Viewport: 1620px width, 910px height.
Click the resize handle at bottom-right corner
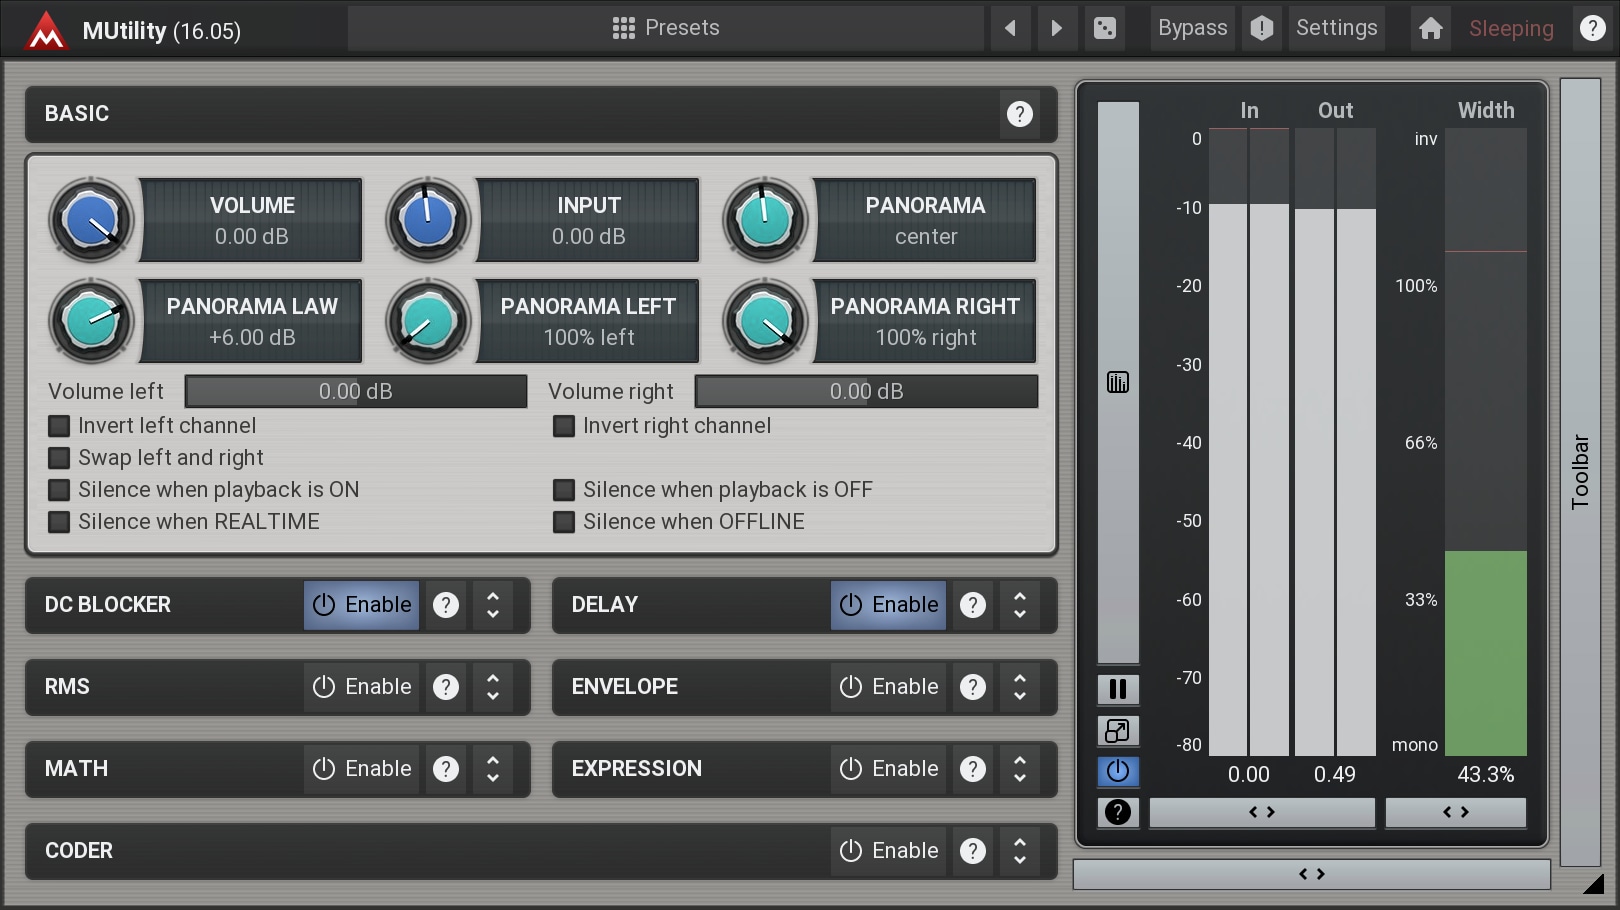point(1594,883)
